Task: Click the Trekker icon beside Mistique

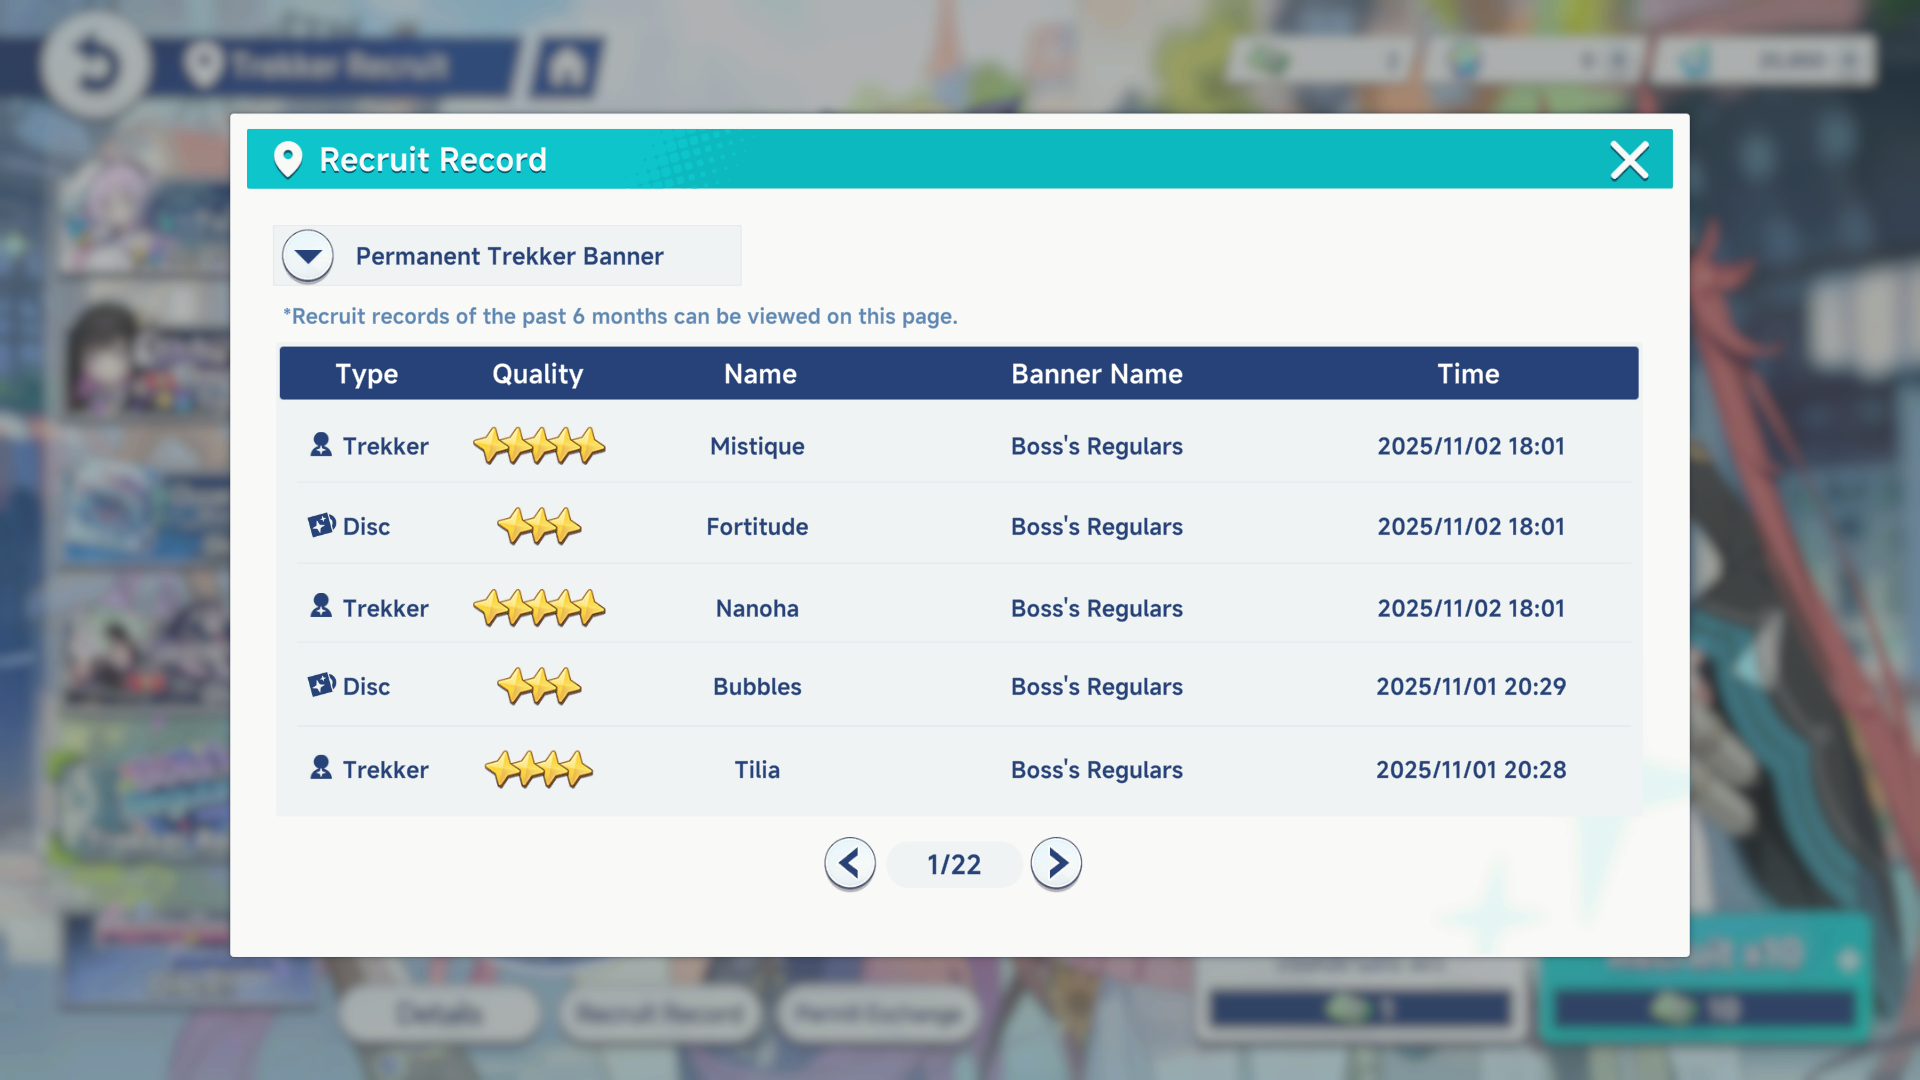Action: point(321,445)
